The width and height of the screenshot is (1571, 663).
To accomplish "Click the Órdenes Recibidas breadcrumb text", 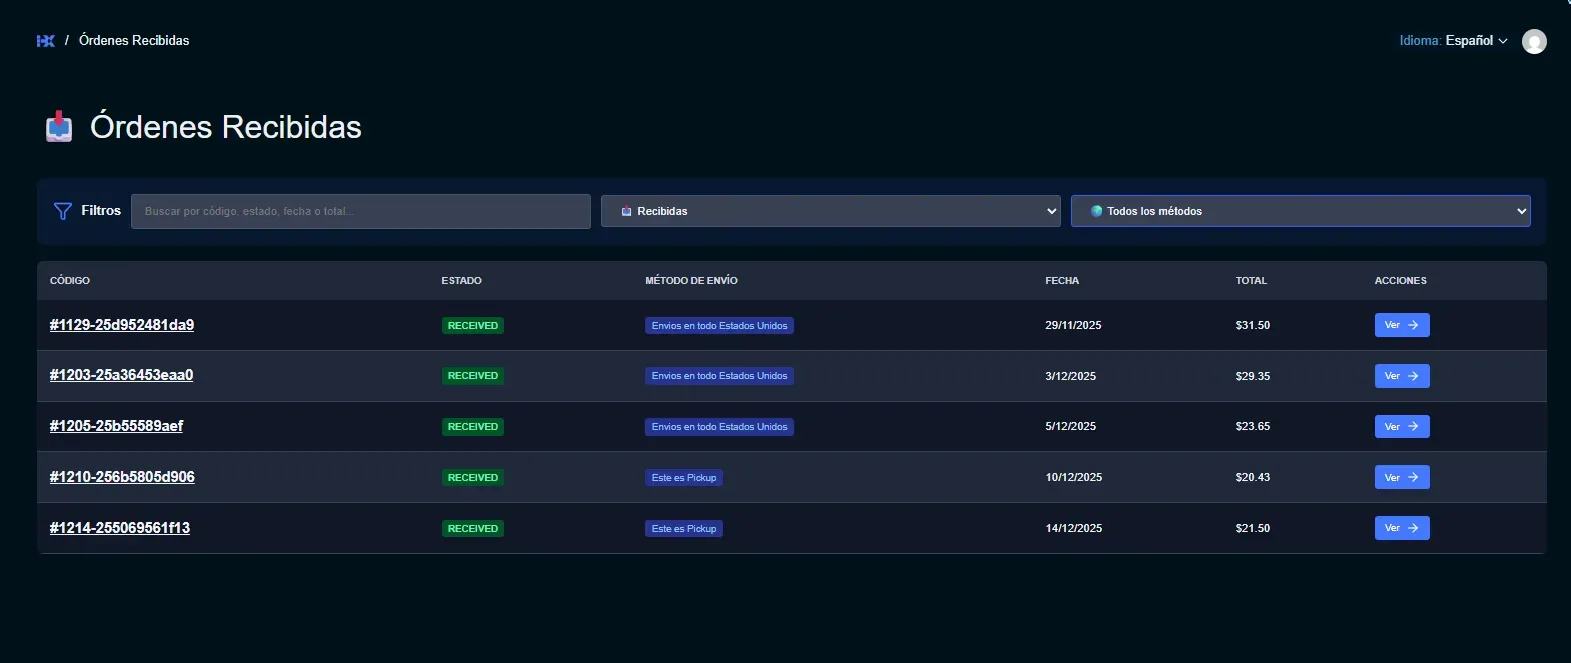I will [x=134, y=41].
